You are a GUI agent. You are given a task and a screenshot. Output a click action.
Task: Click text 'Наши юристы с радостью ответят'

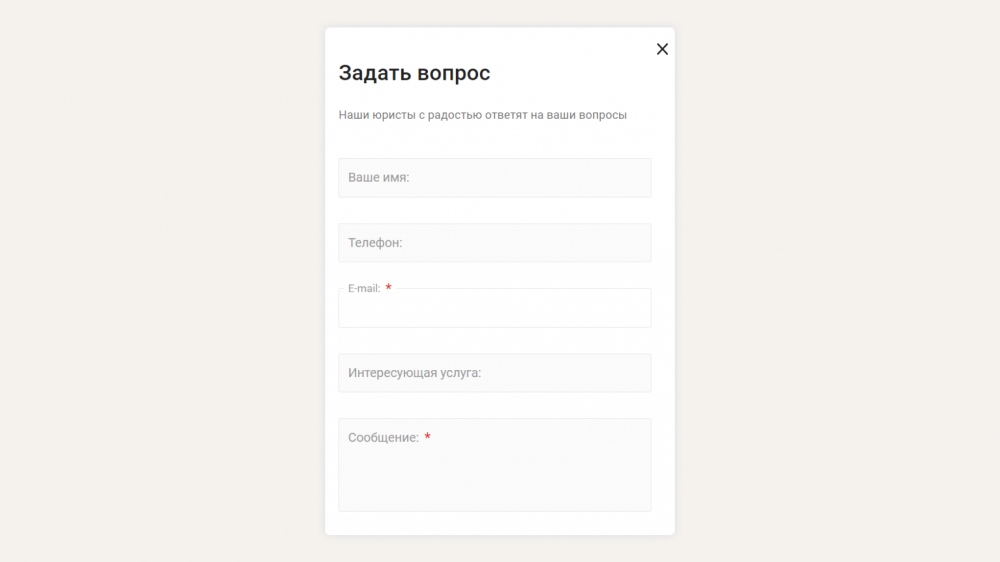433,115
